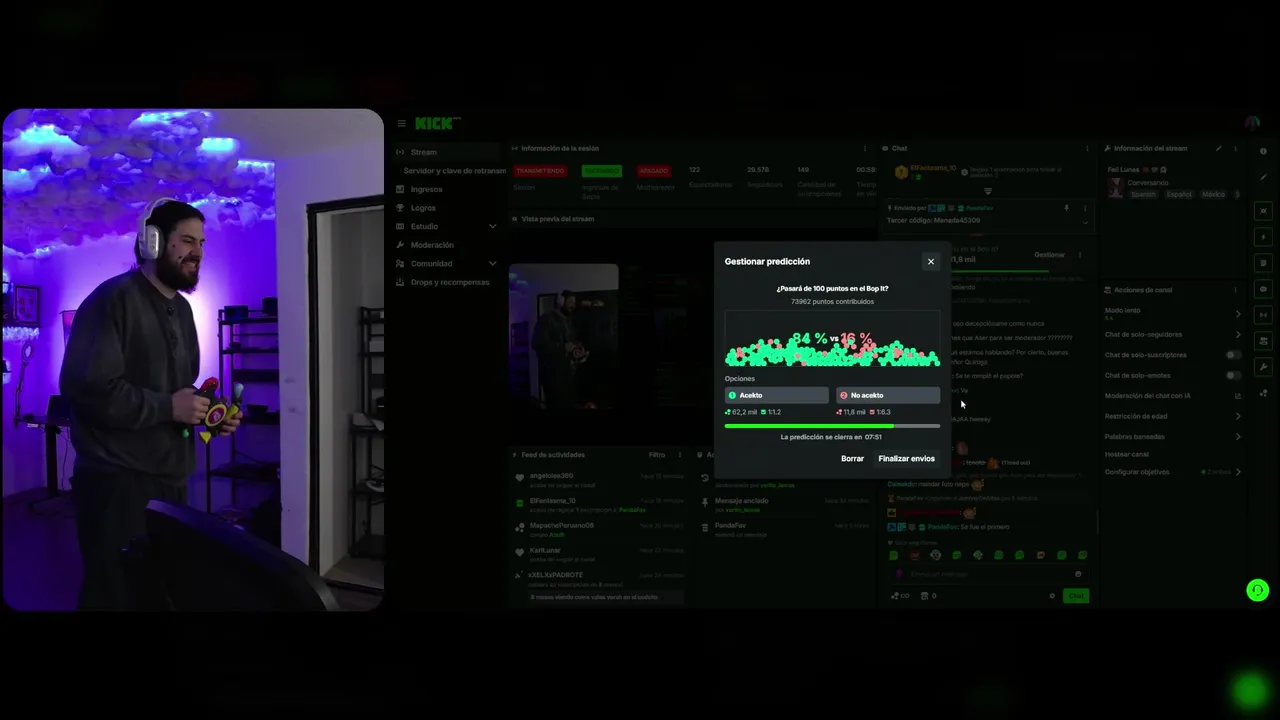Image resolution: width=1280 pixels, height=720 pixels.
Task: Select the Acekto prediction option
Action: (x=777, y=395)
